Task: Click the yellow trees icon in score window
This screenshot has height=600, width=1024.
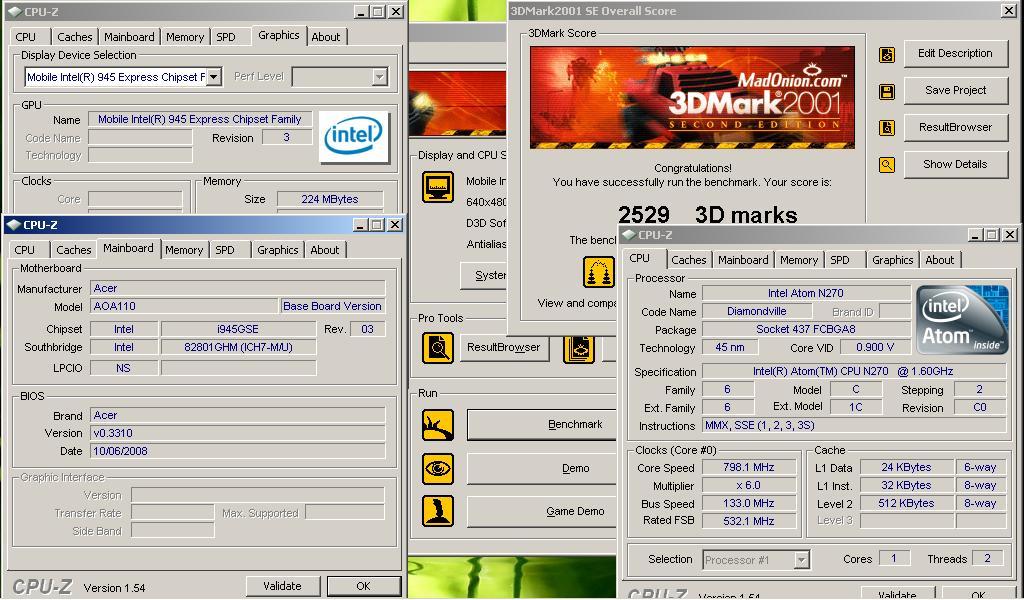Action: tap(598, 272)
